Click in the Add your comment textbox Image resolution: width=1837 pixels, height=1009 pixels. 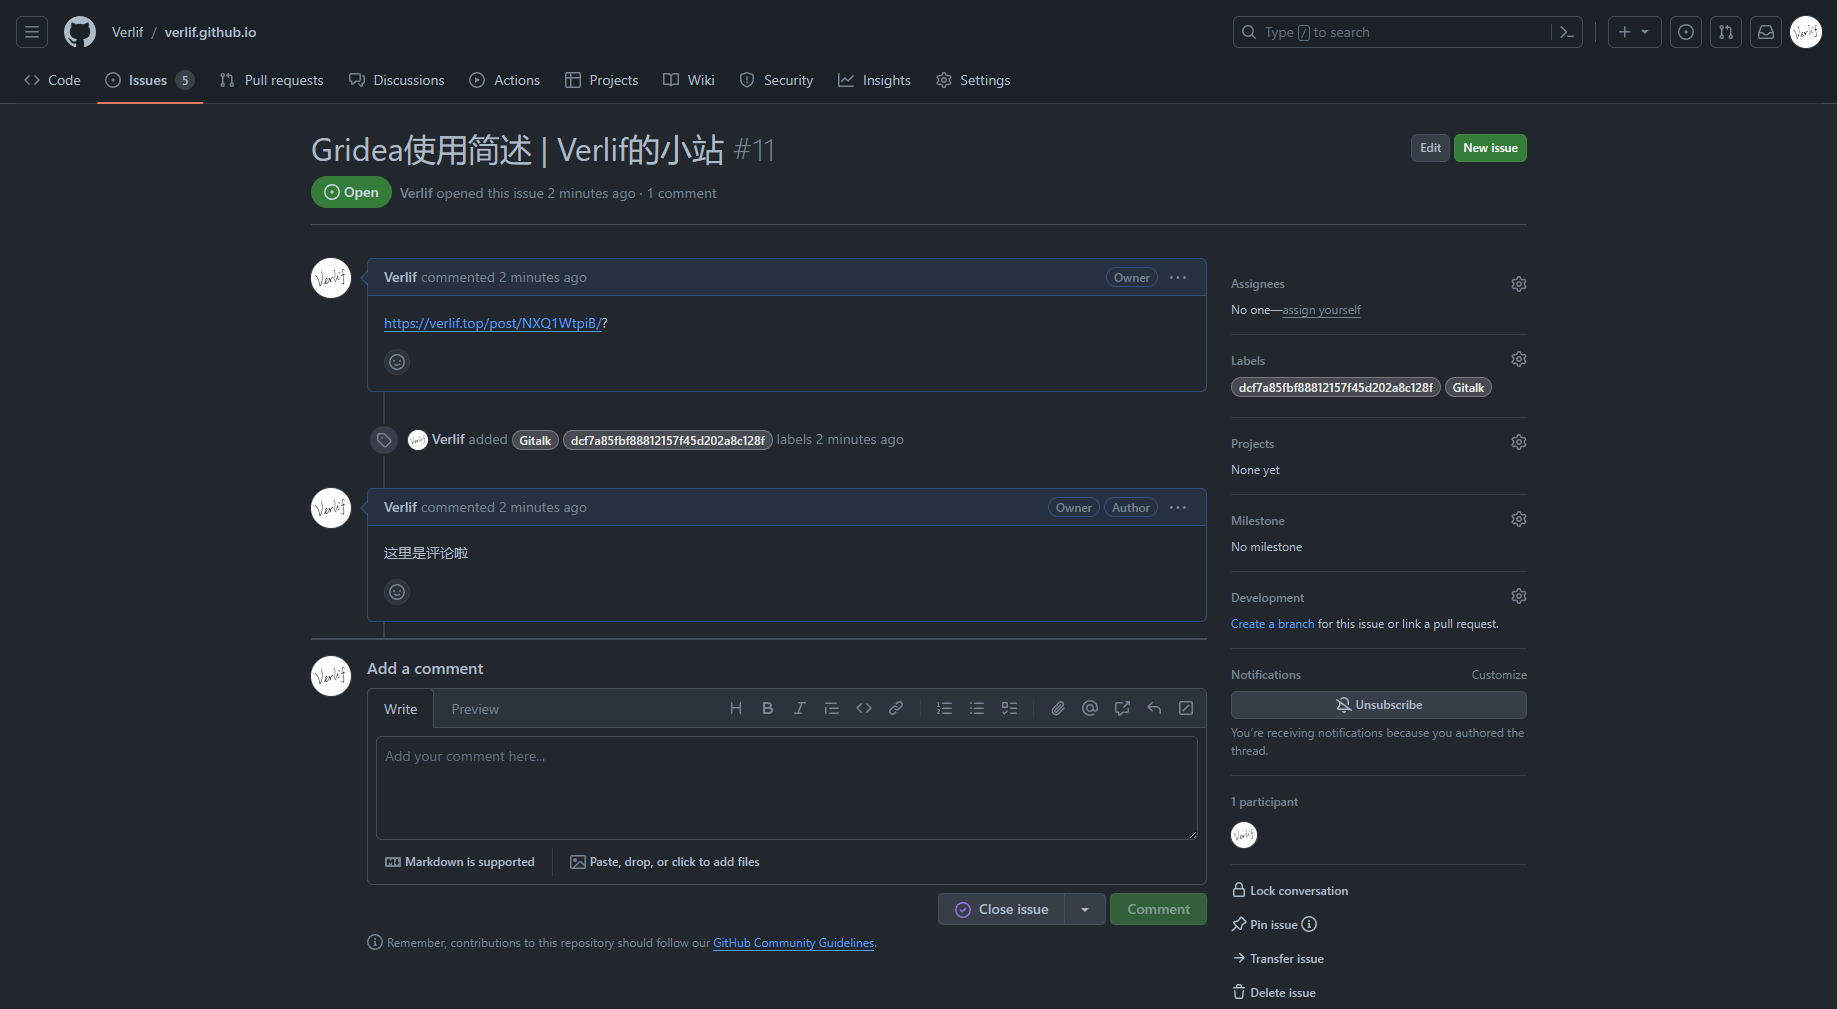click(x=786, y=788)
